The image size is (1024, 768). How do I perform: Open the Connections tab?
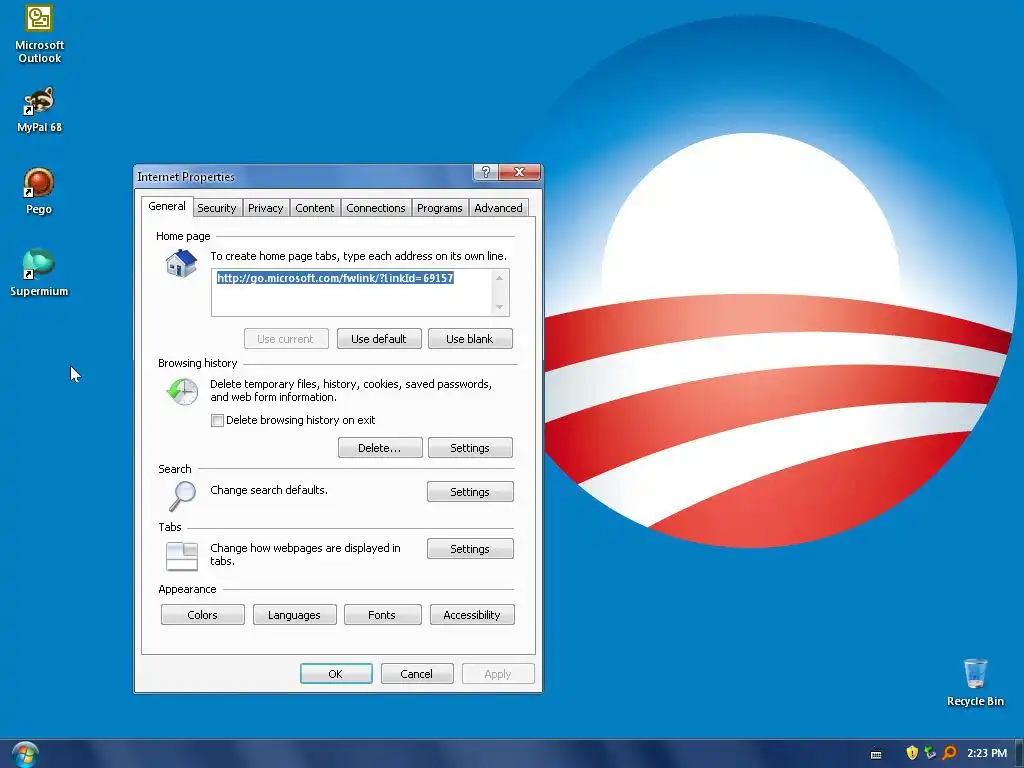point(376,208)
